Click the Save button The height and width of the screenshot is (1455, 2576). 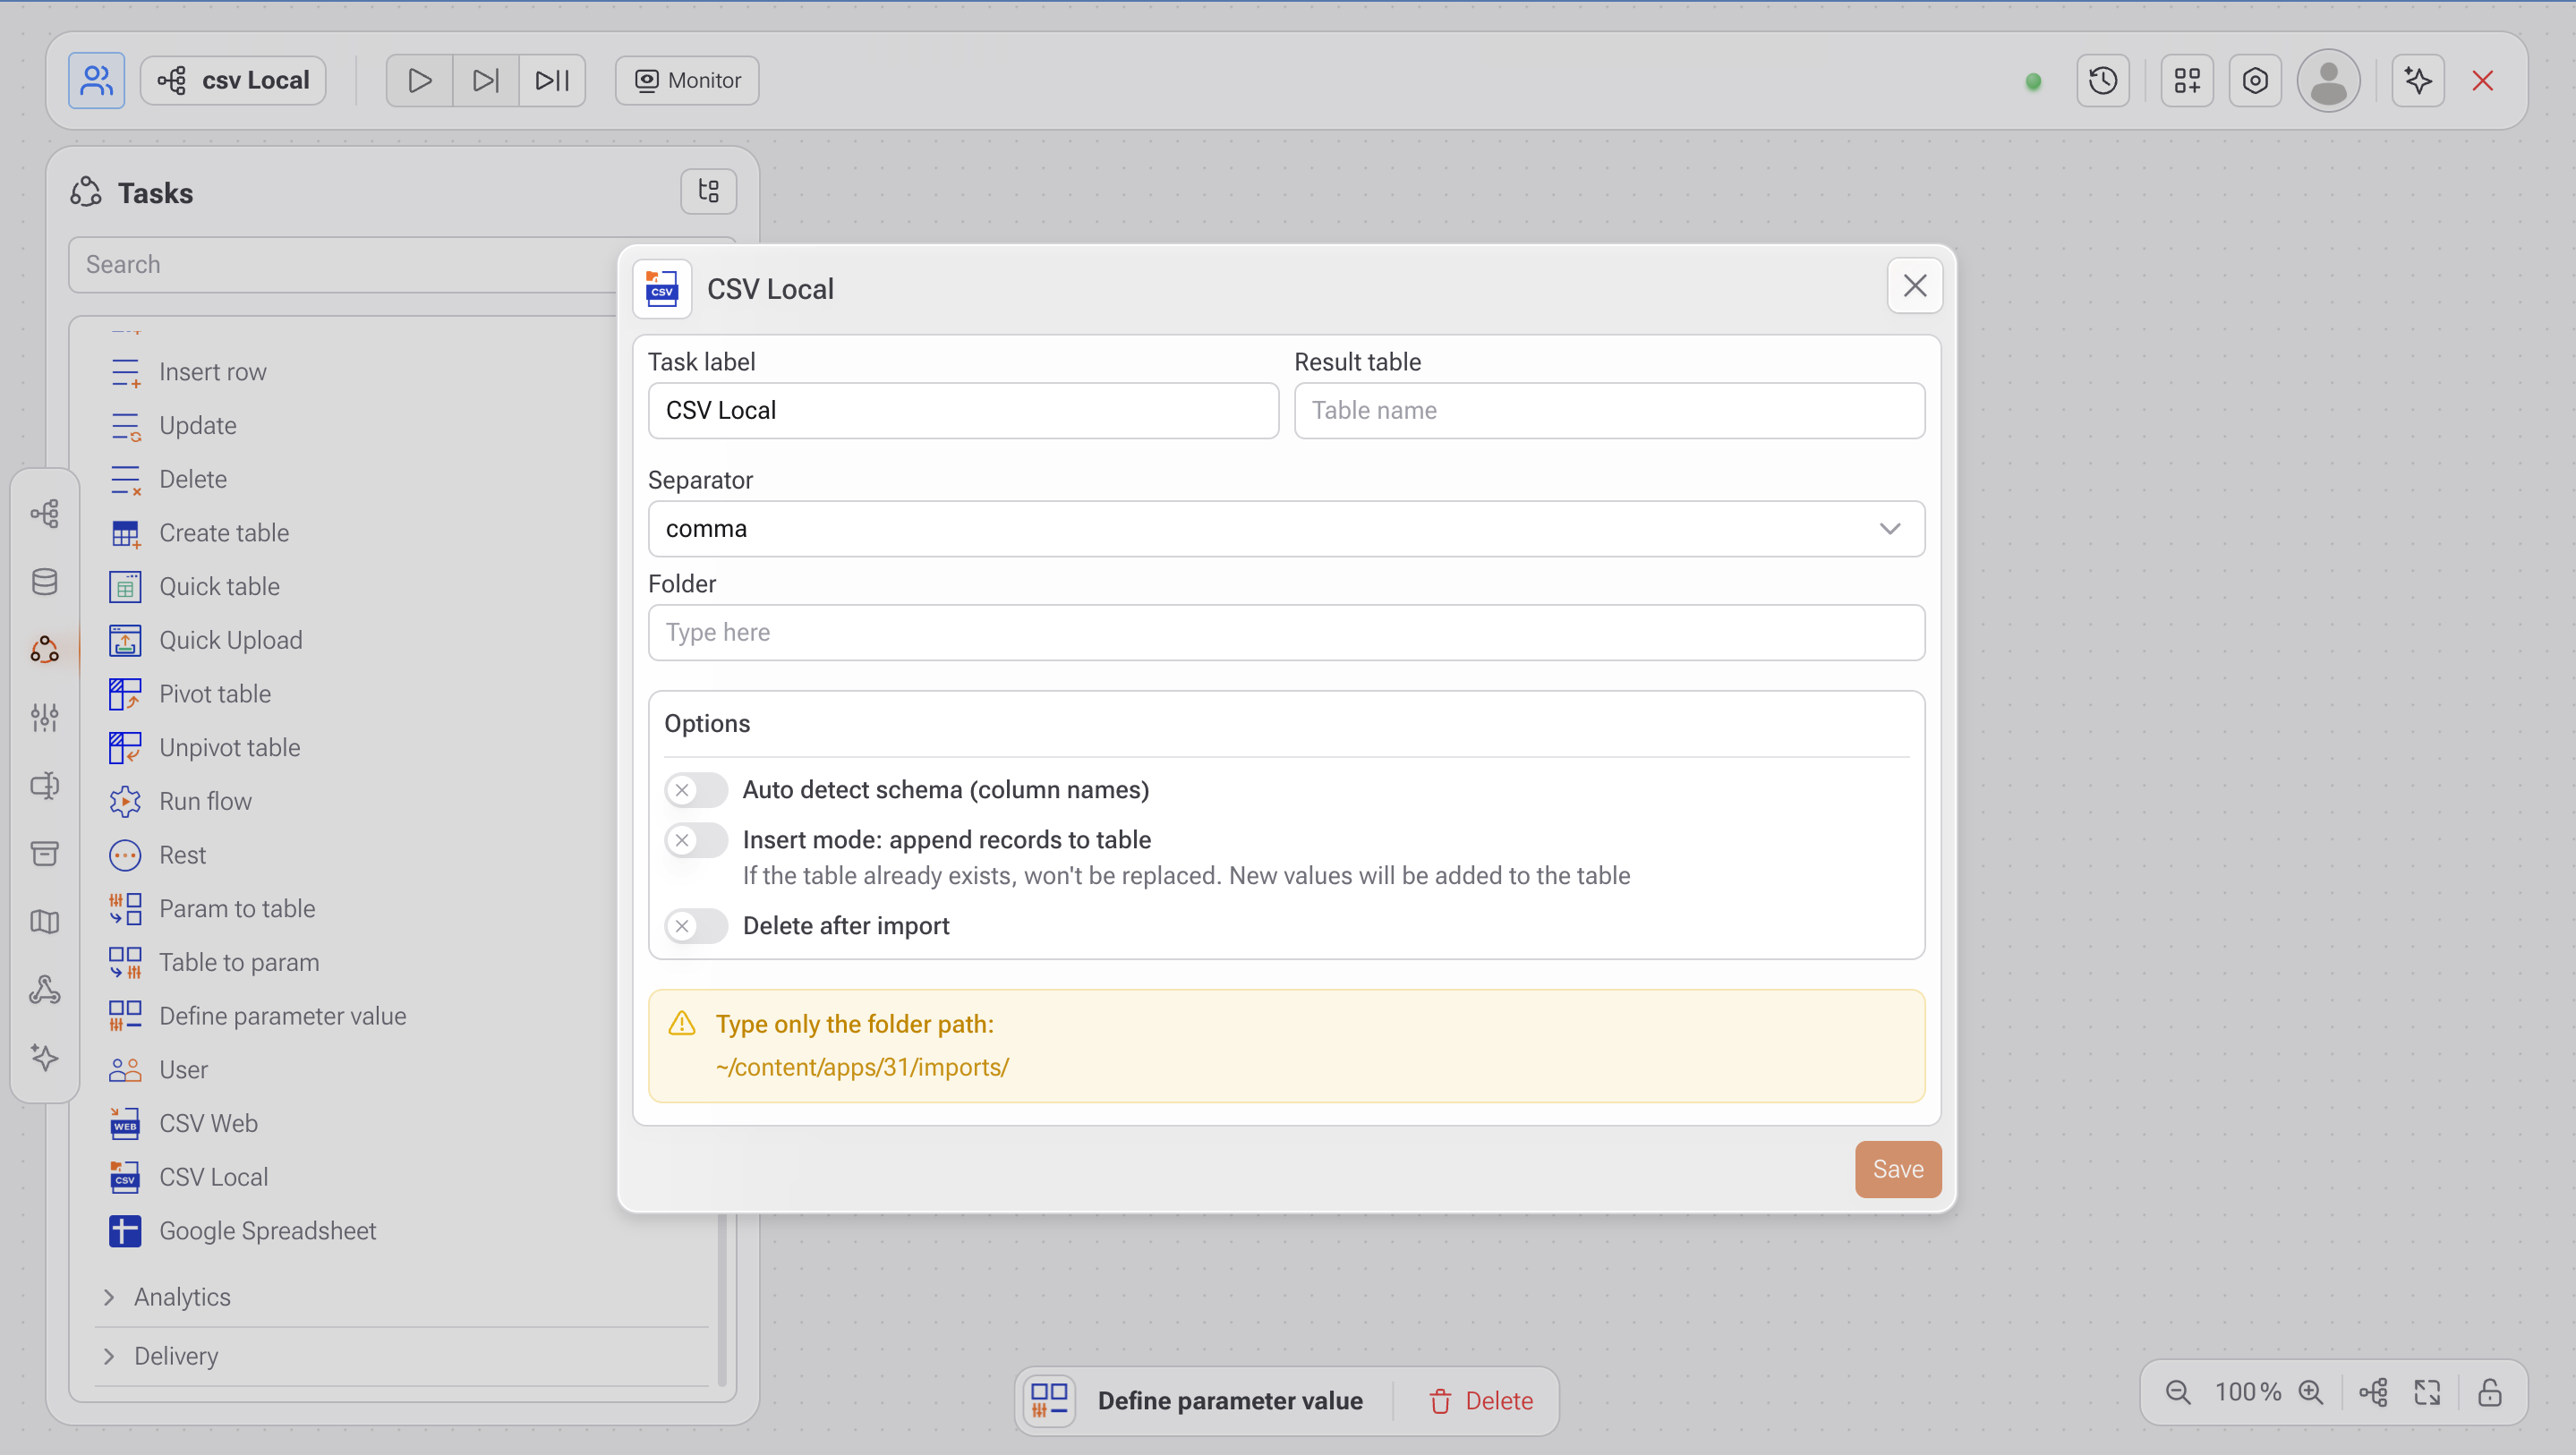[1897, 1169]
